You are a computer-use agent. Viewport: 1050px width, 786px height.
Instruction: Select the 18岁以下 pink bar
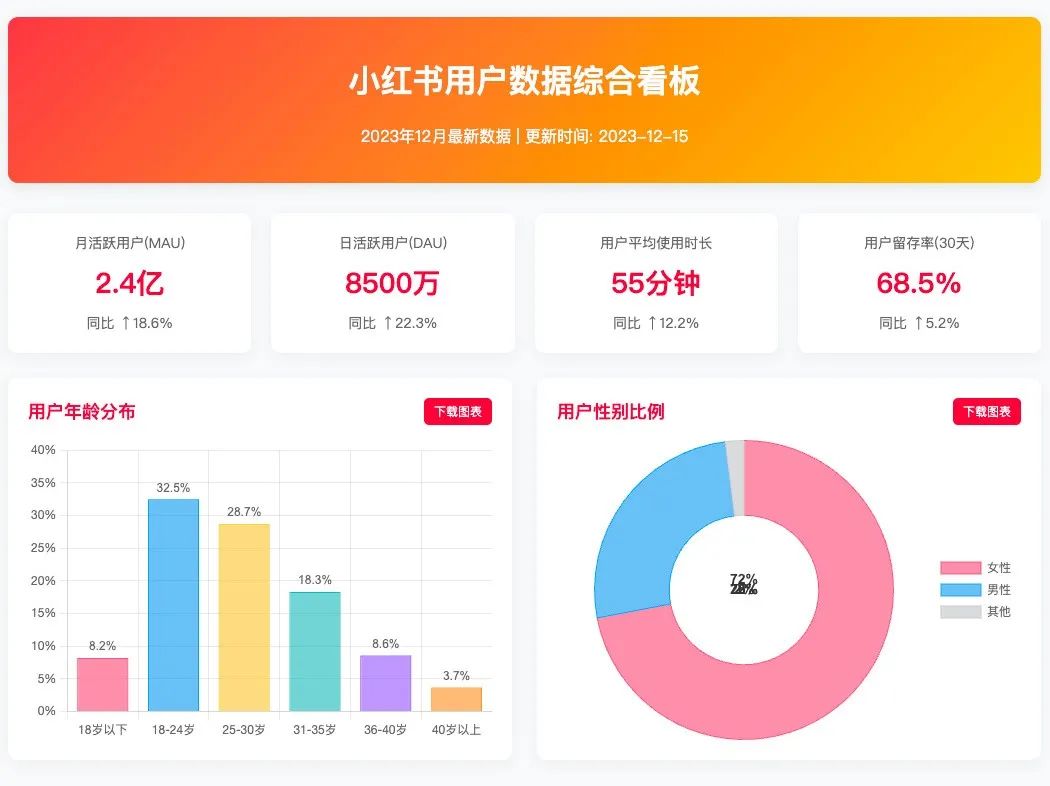tap(102, 684)
